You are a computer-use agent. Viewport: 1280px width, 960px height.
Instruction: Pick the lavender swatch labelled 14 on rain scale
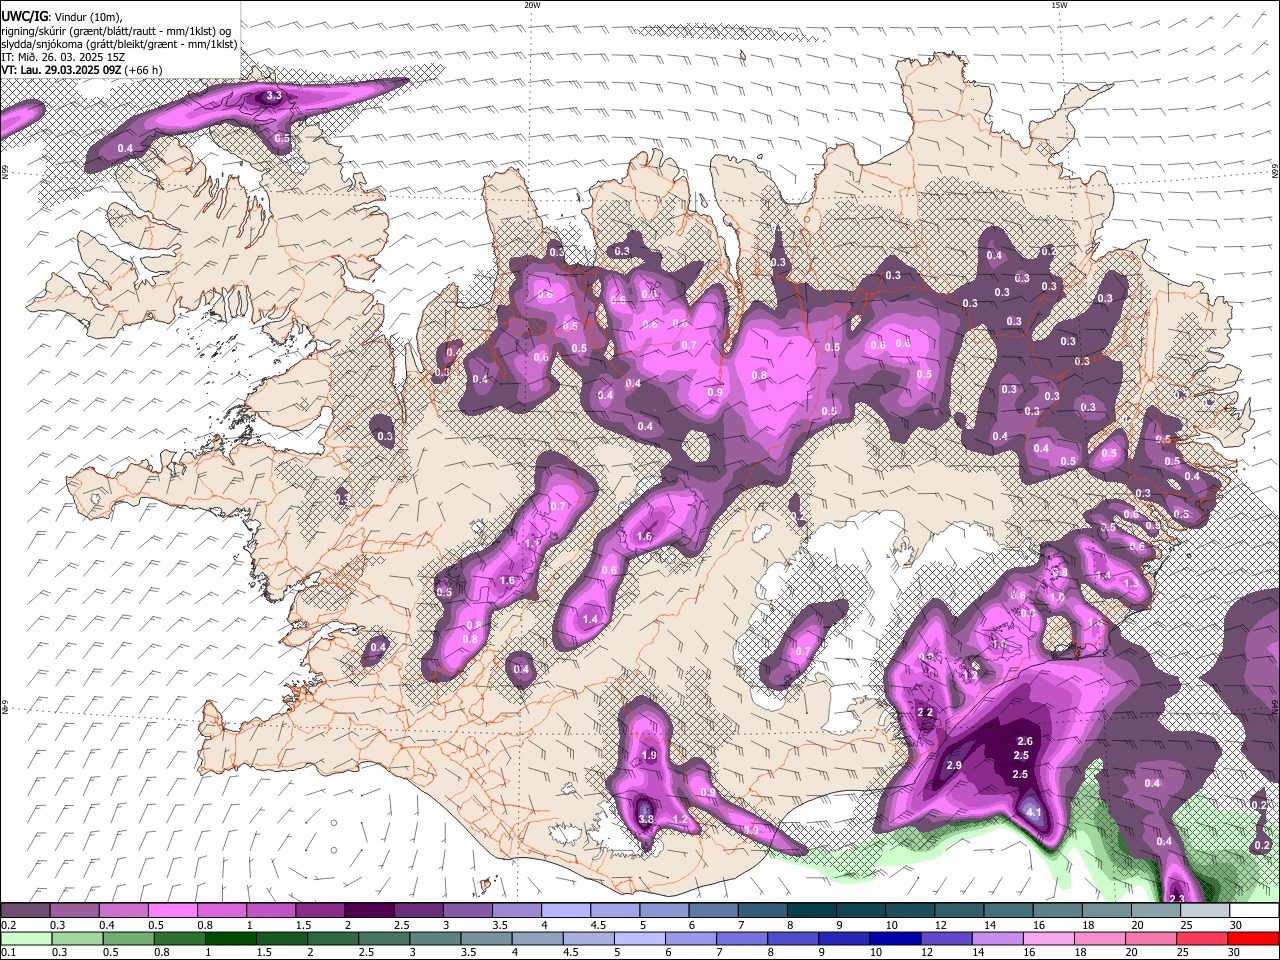[997, 939]
